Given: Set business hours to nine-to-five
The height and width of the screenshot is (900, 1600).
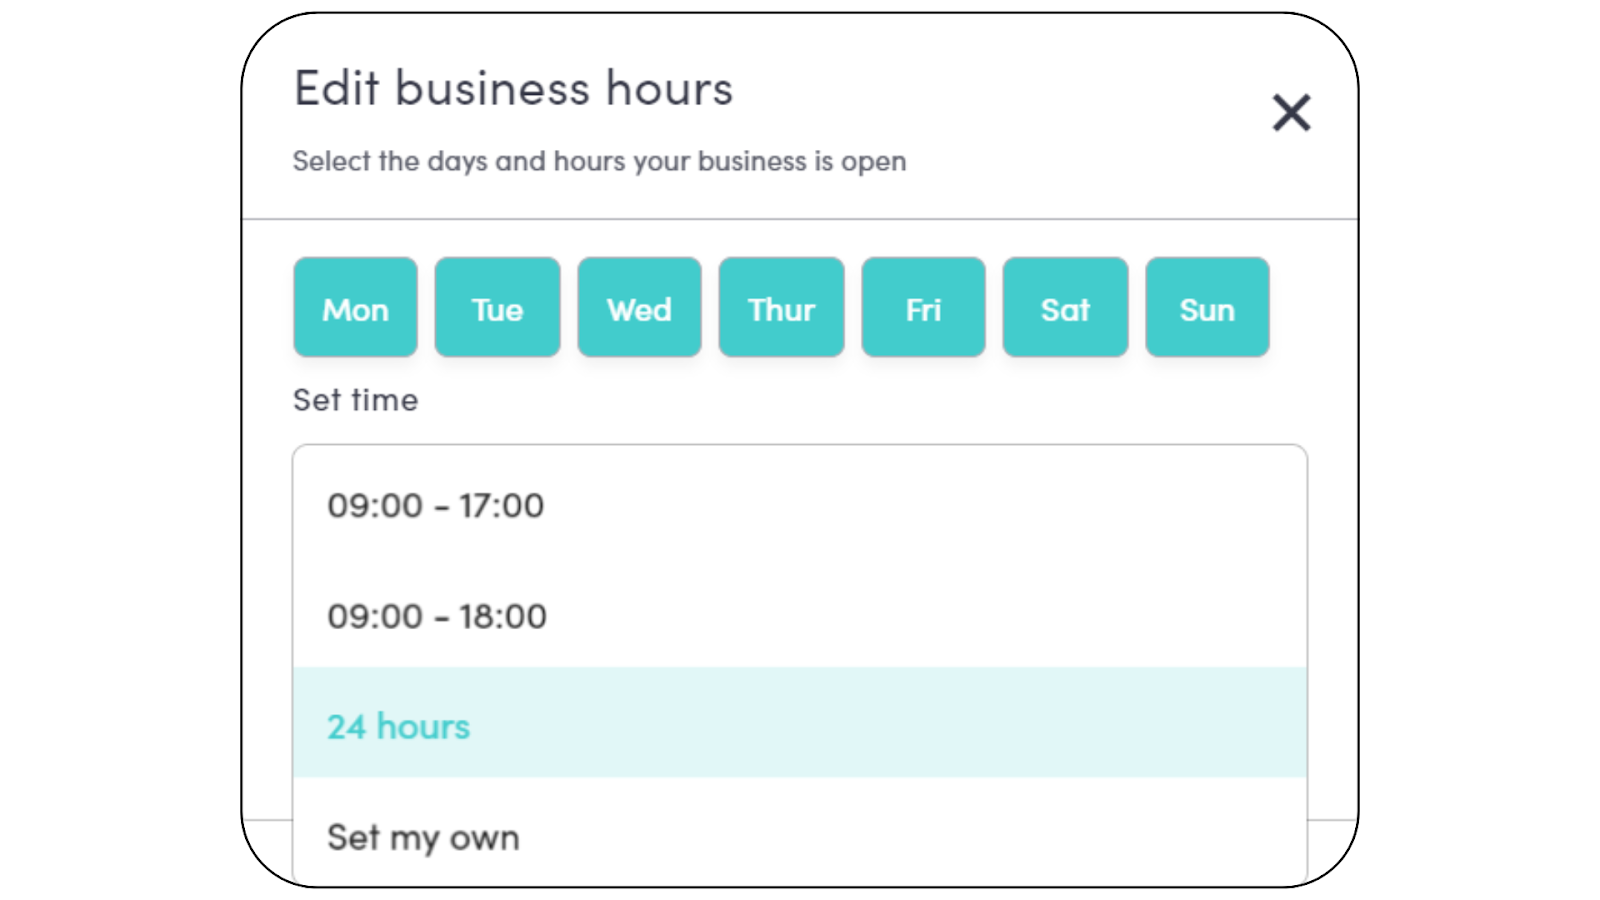Looking at the screenshot, I should (436, 506).
